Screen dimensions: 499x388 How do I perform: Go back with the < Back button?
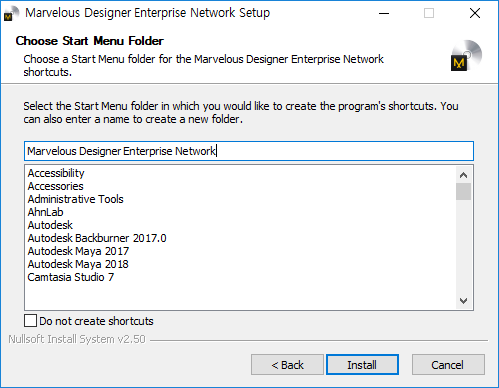(x=287, y=365)
